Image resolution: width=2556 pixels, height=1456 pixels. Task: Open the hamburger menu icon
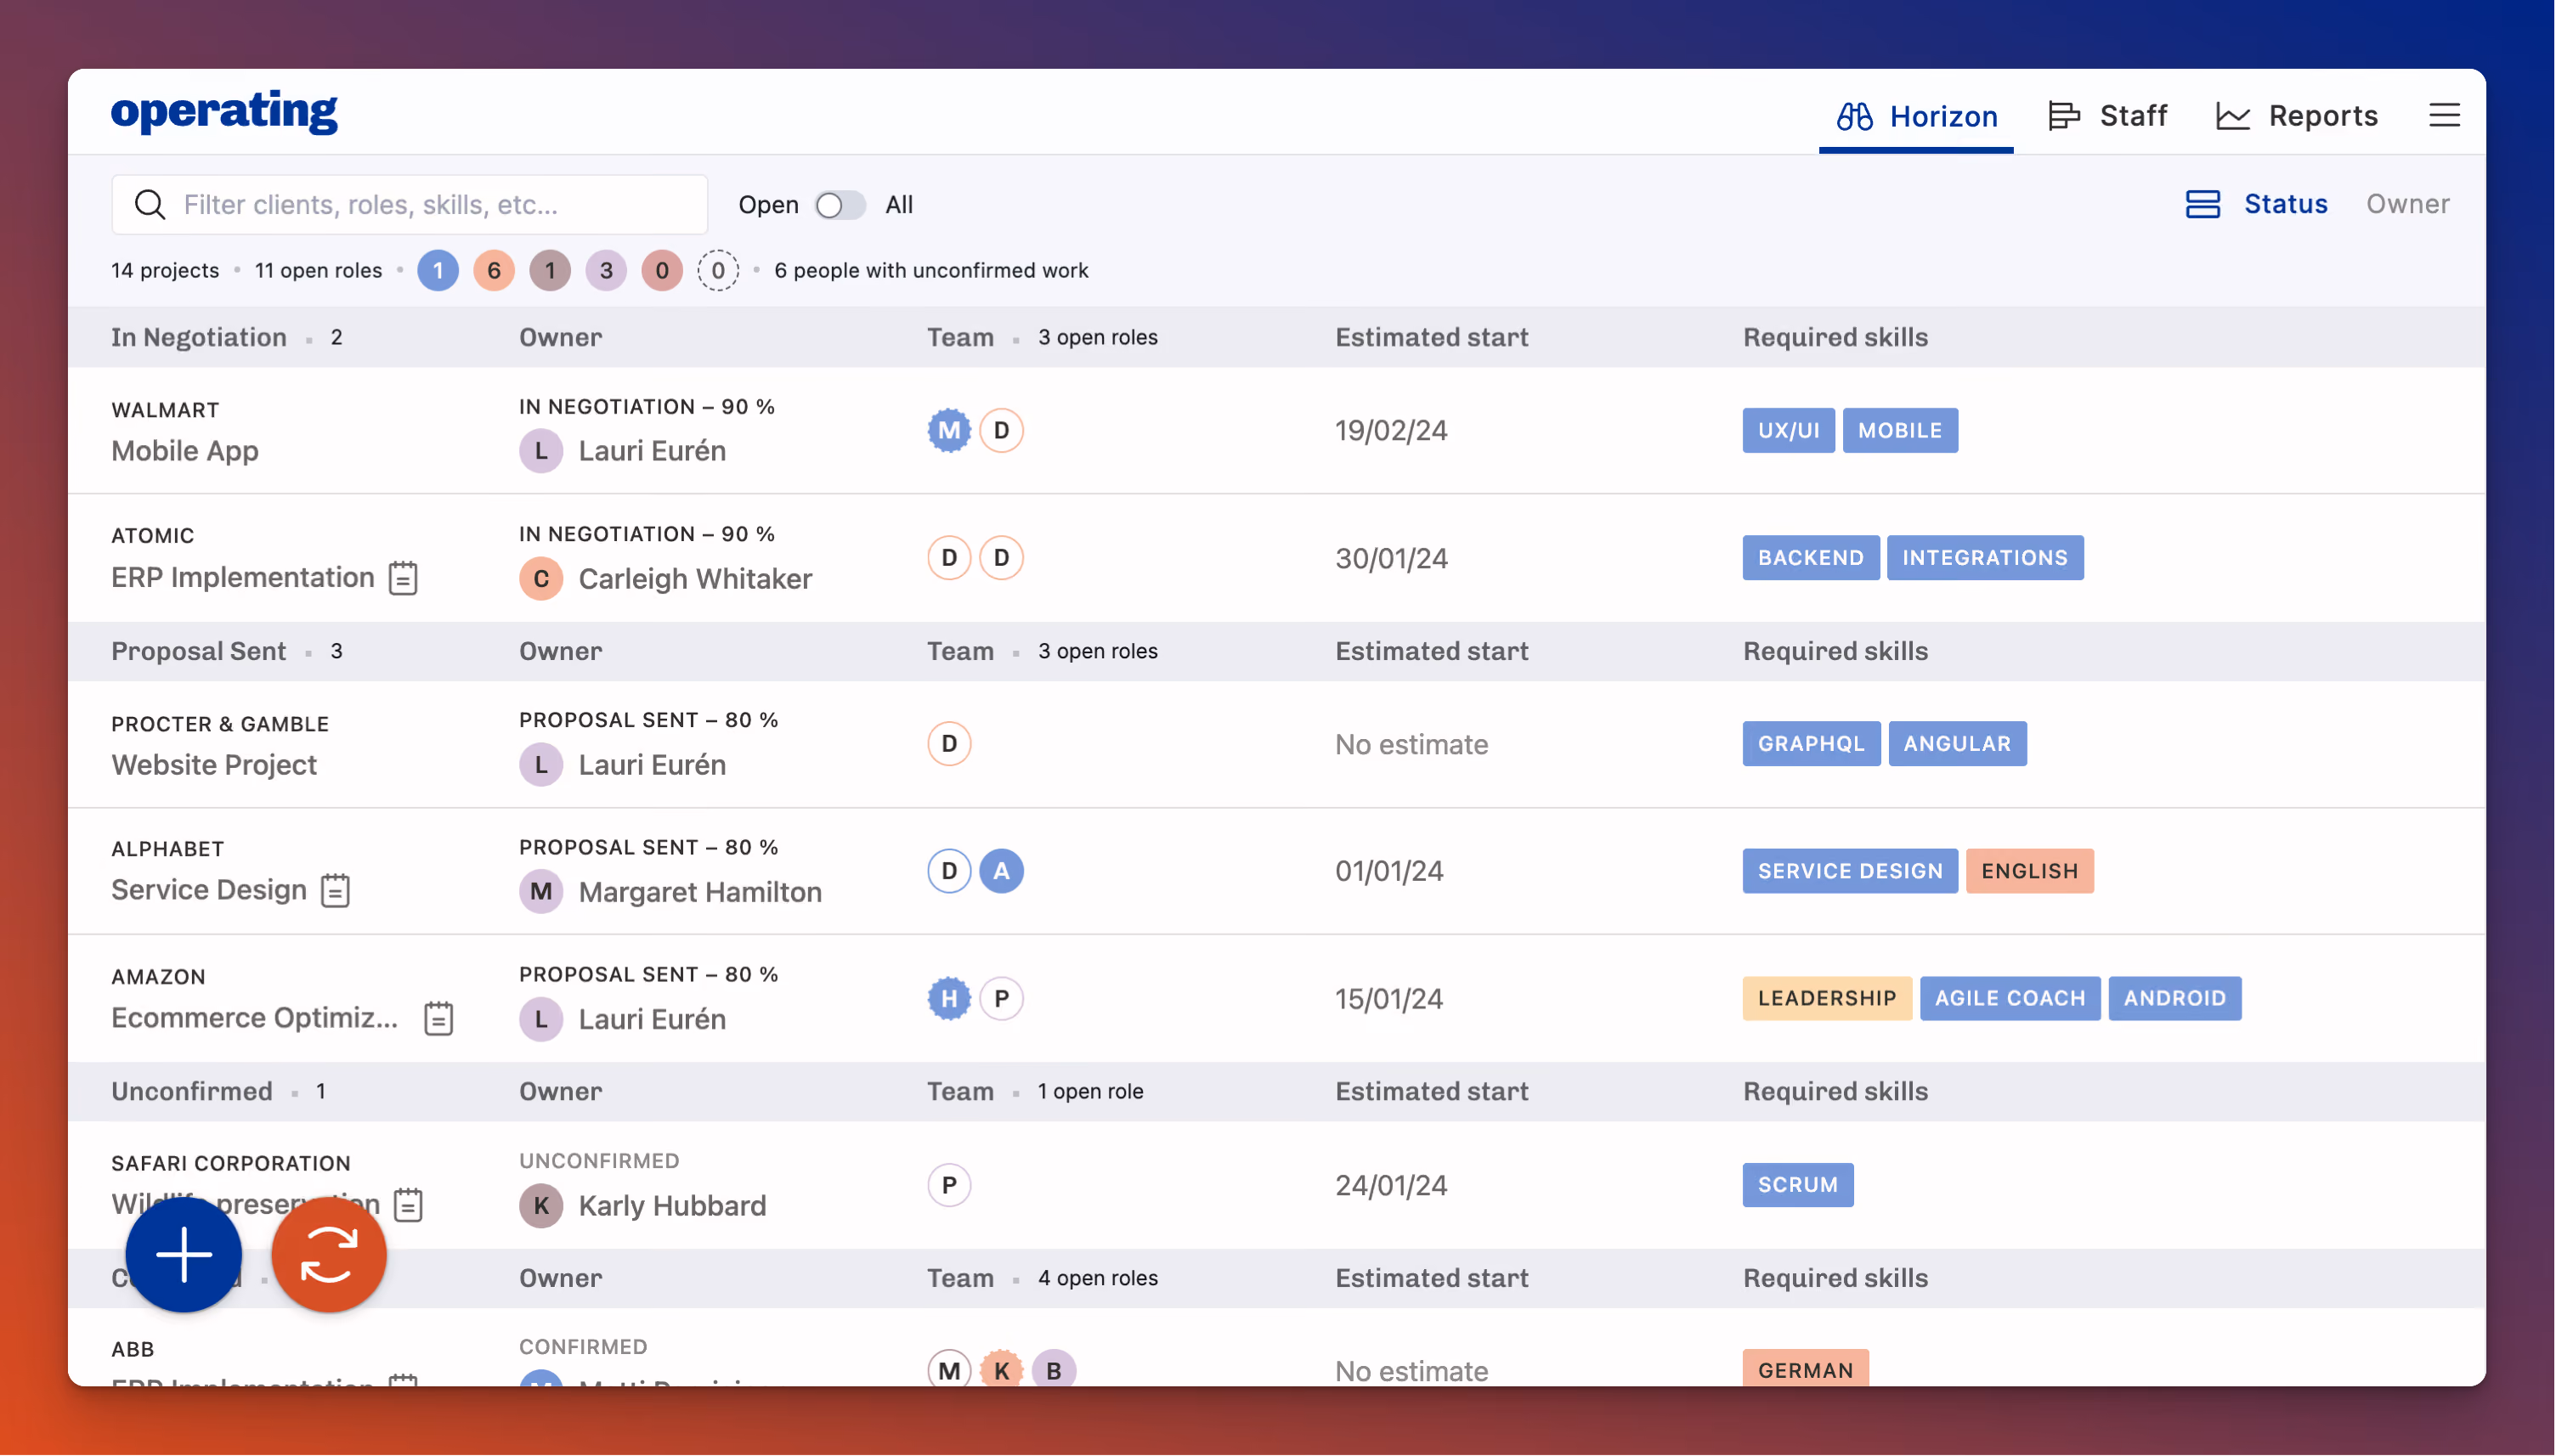click(2444, 115)
